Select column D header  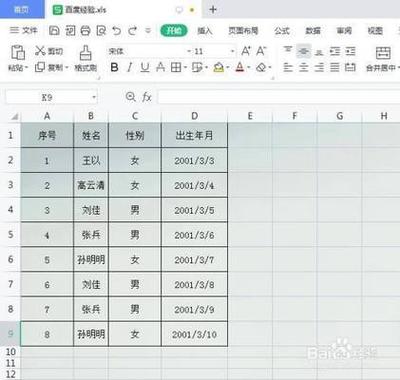[x=194, y=116]
